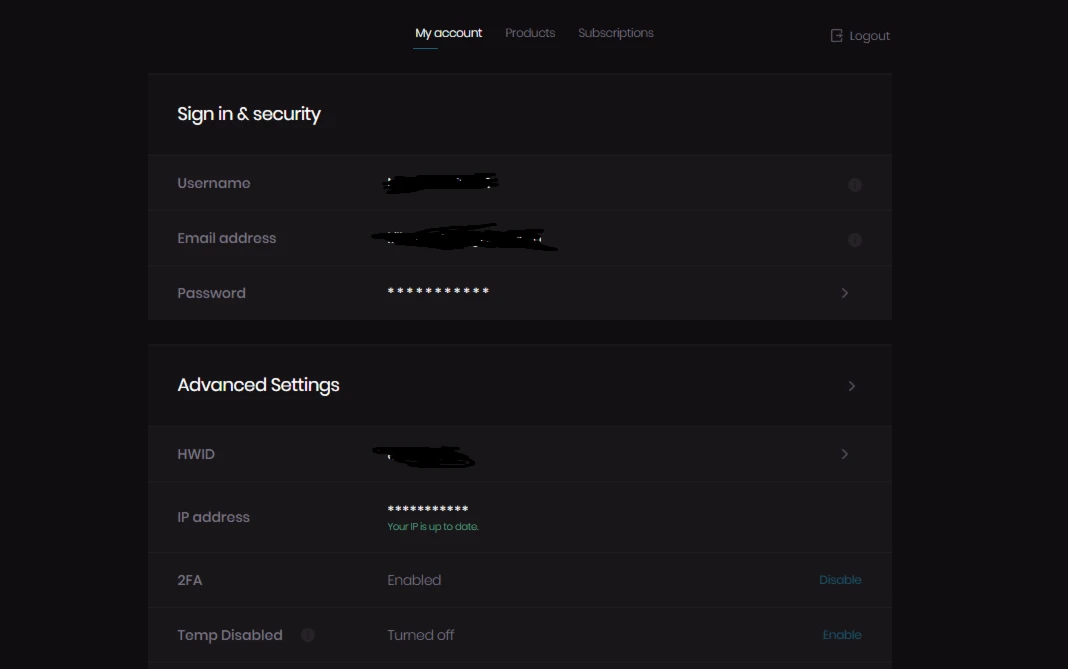Go to the Subscriptions tab

616,33
